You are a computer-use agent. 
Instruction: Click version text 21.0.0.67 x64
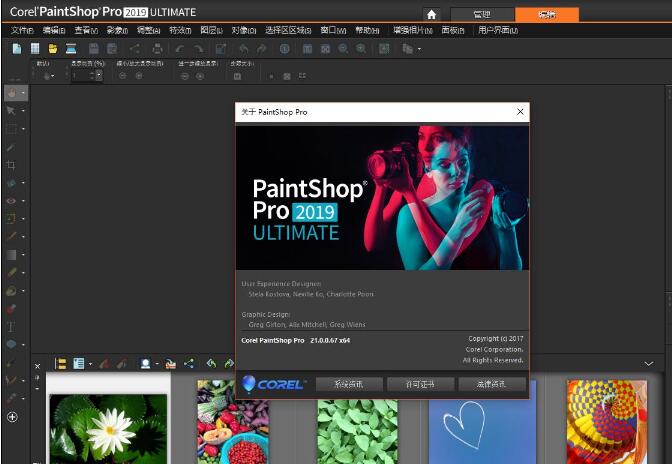pos(330,341)
